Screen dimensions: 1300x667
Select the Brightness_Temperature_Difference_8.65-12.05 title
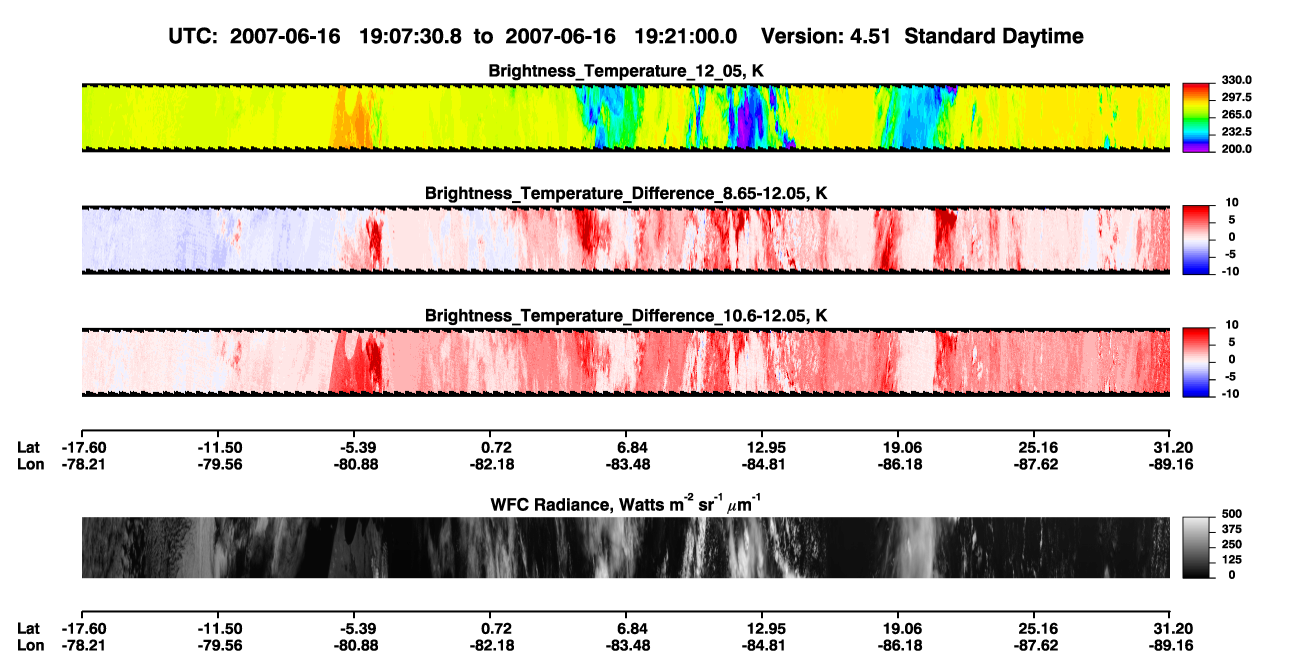tap(626, 193)
